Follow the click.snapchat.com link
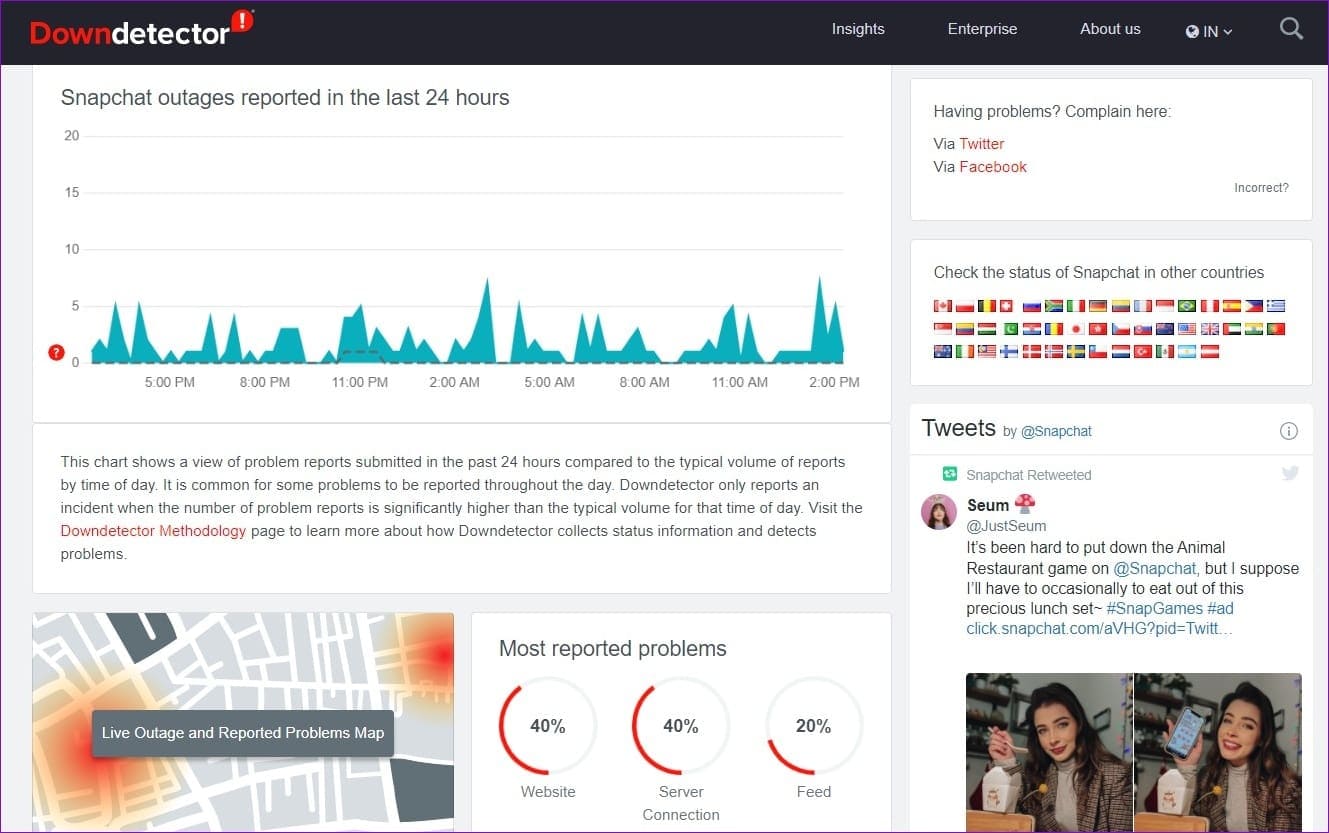The image size is (1329, 833). click(1099, 629)
